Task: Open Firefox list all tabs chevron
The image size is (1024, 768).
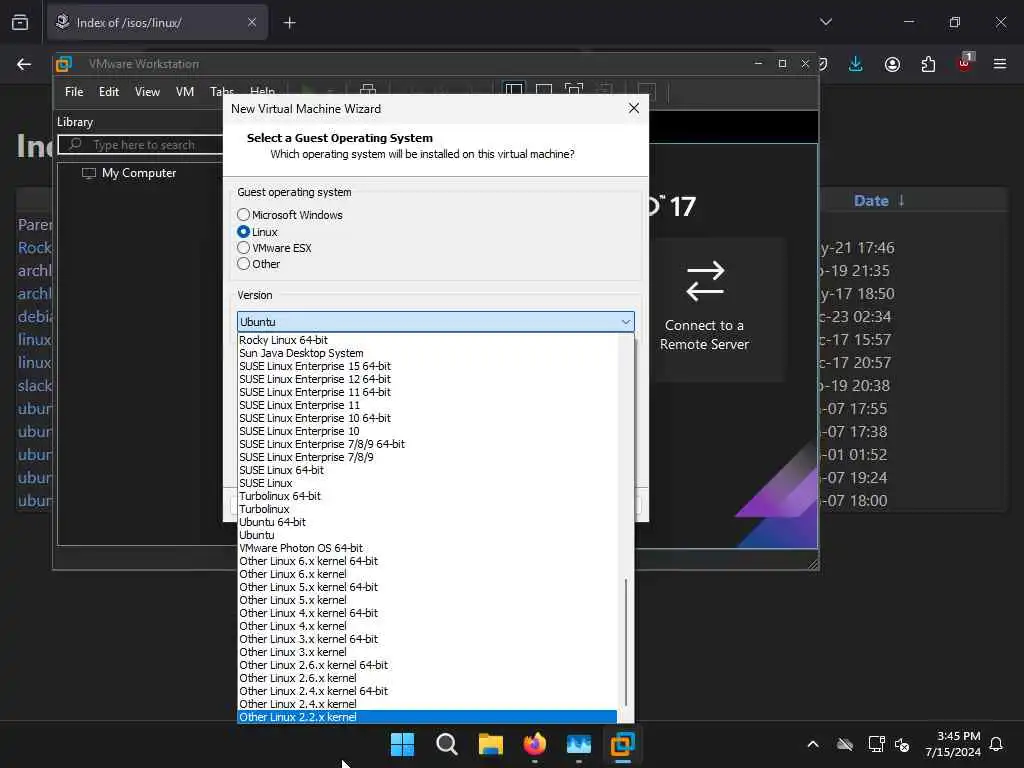Action: coord(825,22)
